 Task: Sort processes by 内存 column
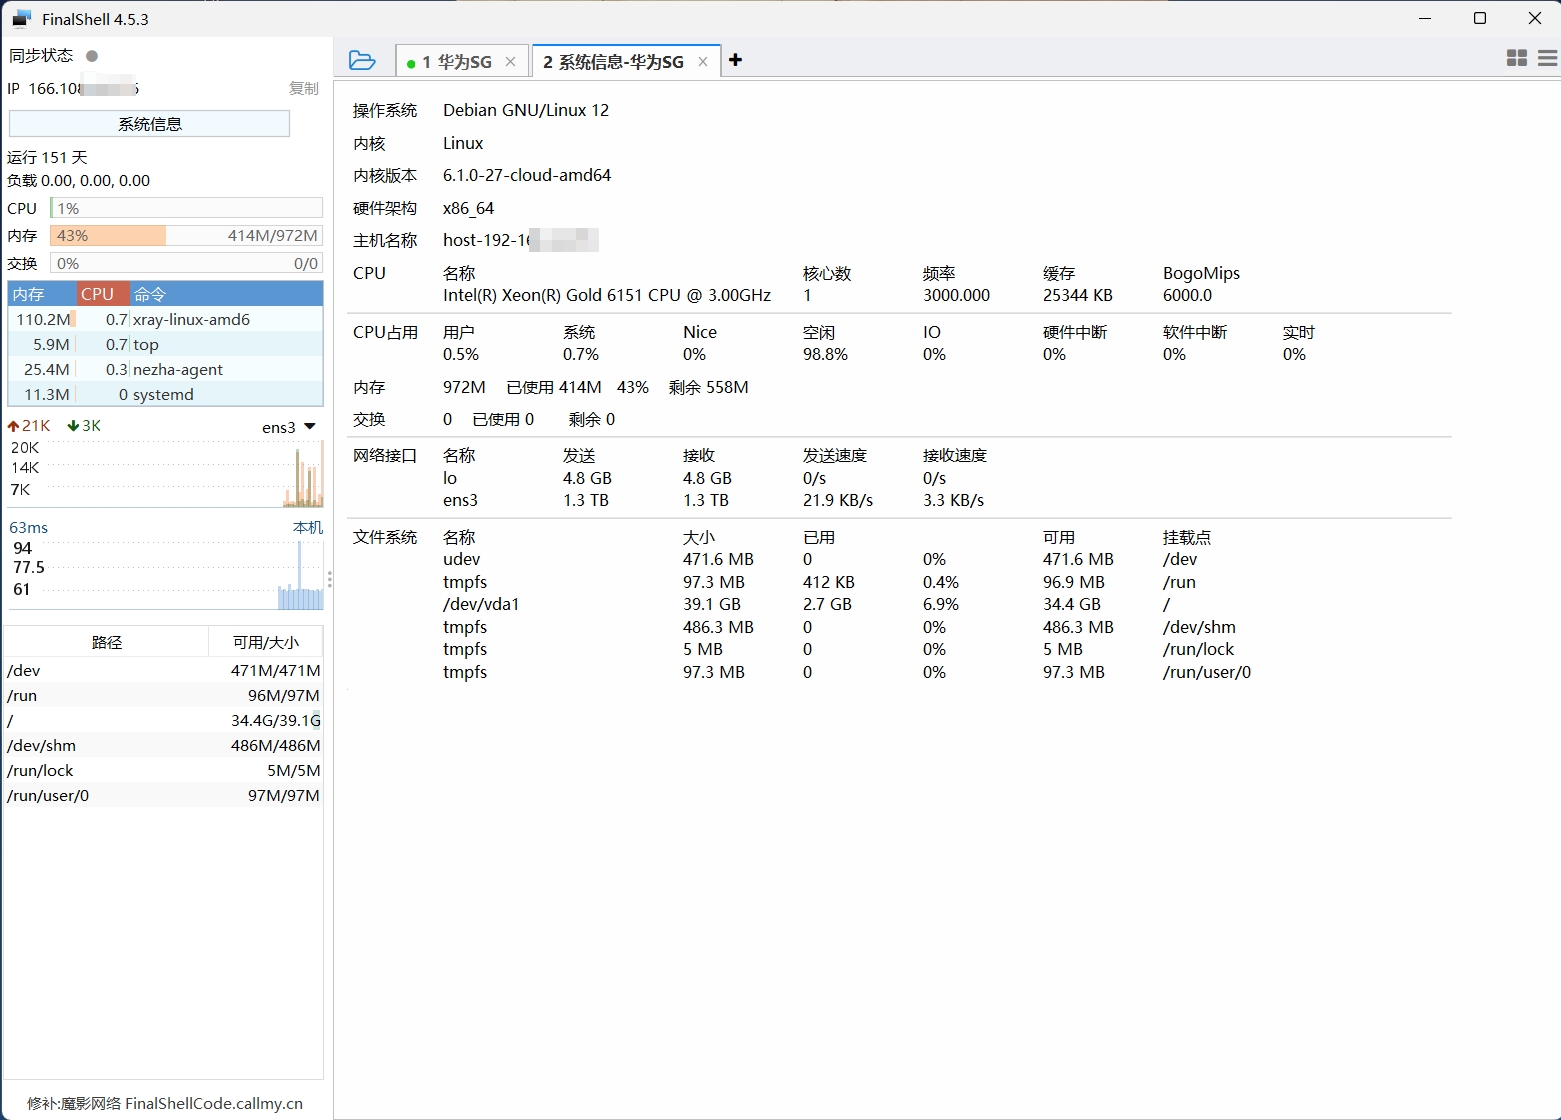pyautogui.click(x=42, y=294)
